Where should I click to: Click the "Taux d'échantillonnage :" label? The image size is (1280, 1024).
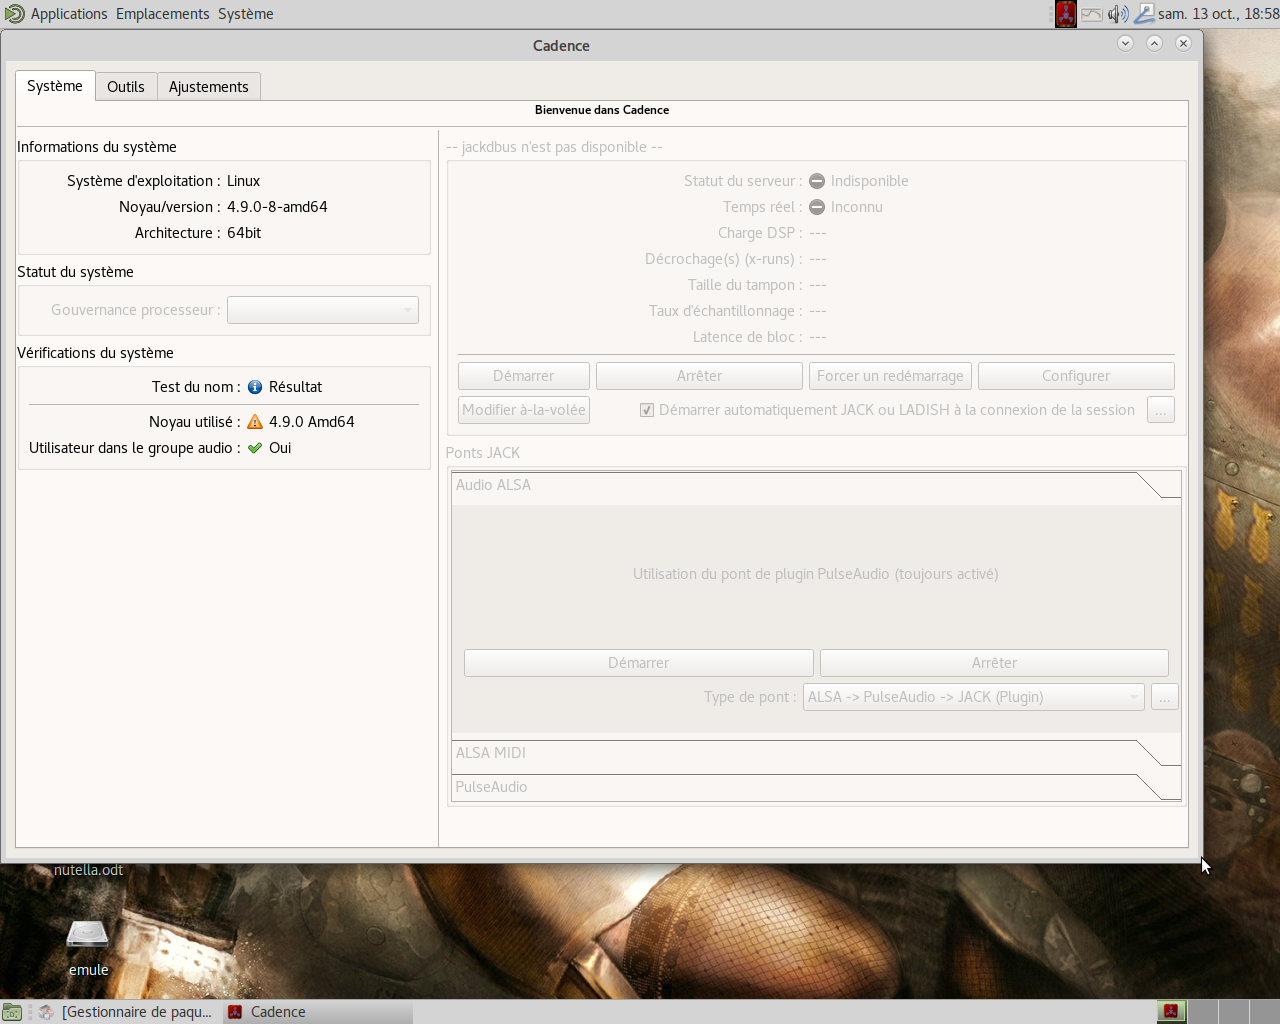coord(726,311)
